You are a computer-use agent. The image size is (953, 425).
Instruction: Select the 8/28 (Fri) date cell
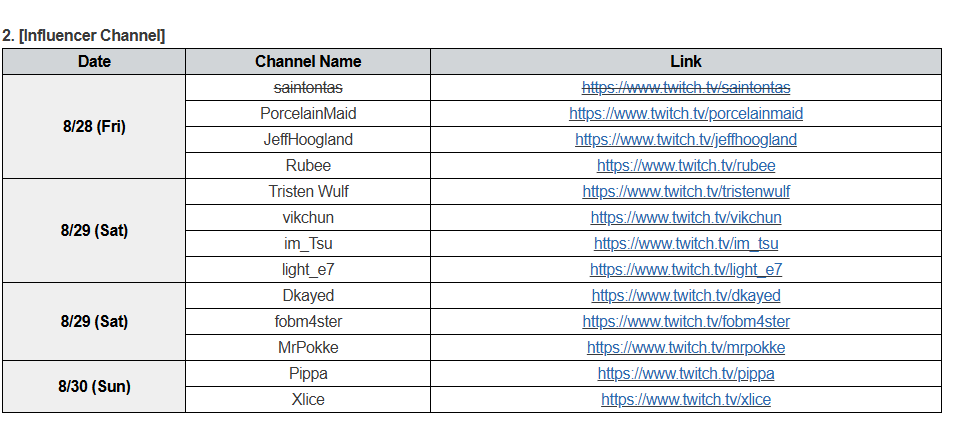tap(94, 126)
